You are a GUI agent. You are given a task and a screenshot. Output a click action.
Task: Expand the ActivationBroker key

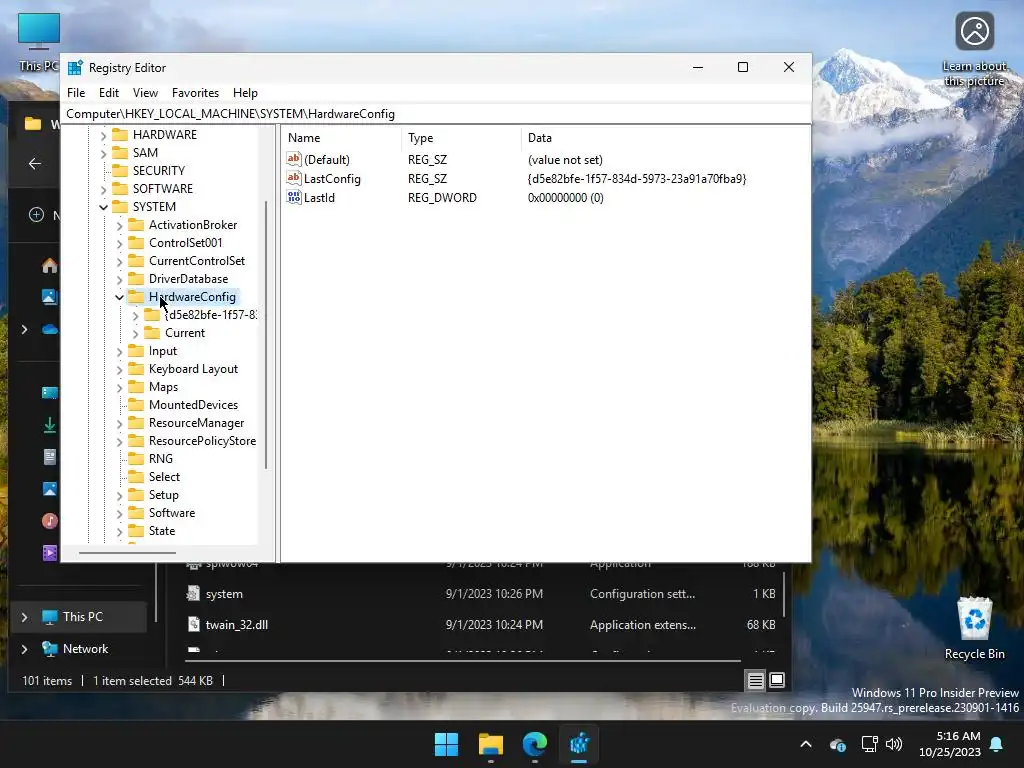(119, 225)
